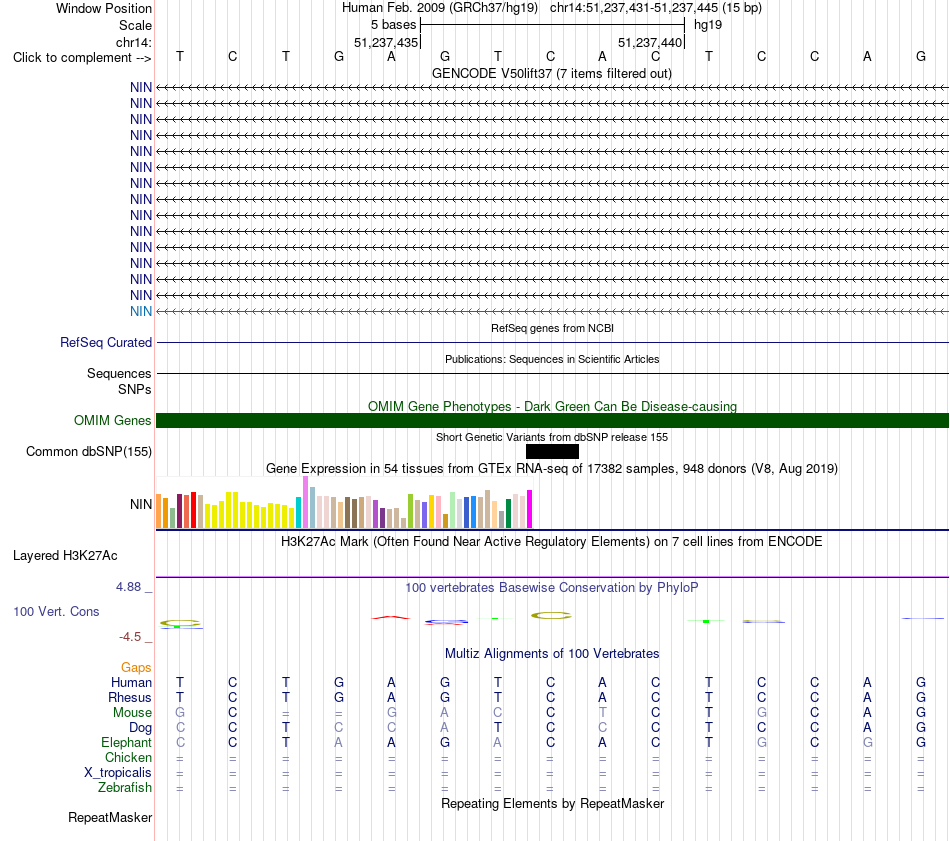Click the dark green OMIM gene bar

552,420
